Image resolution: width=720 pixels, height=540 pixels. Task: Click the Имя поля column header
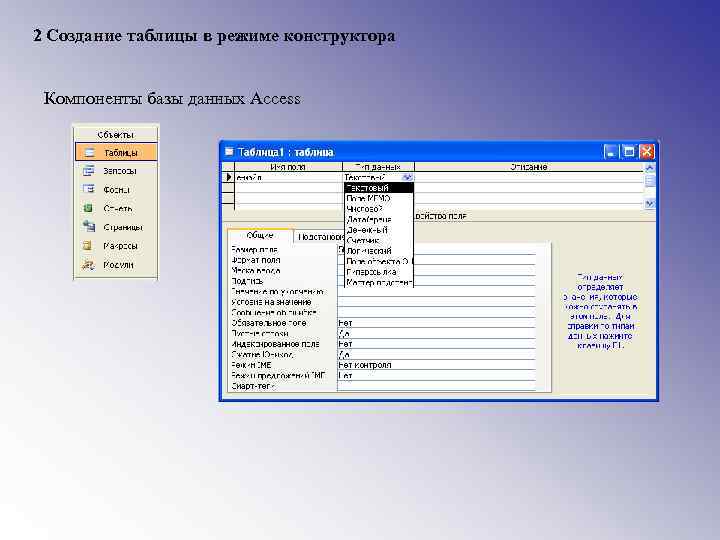coord(288,167)
